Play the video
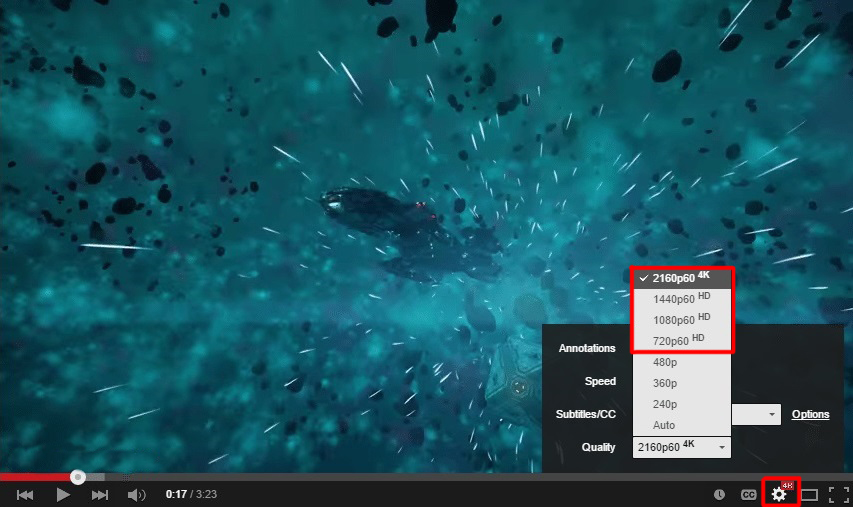The image size is (853, 507). (63, 494)
